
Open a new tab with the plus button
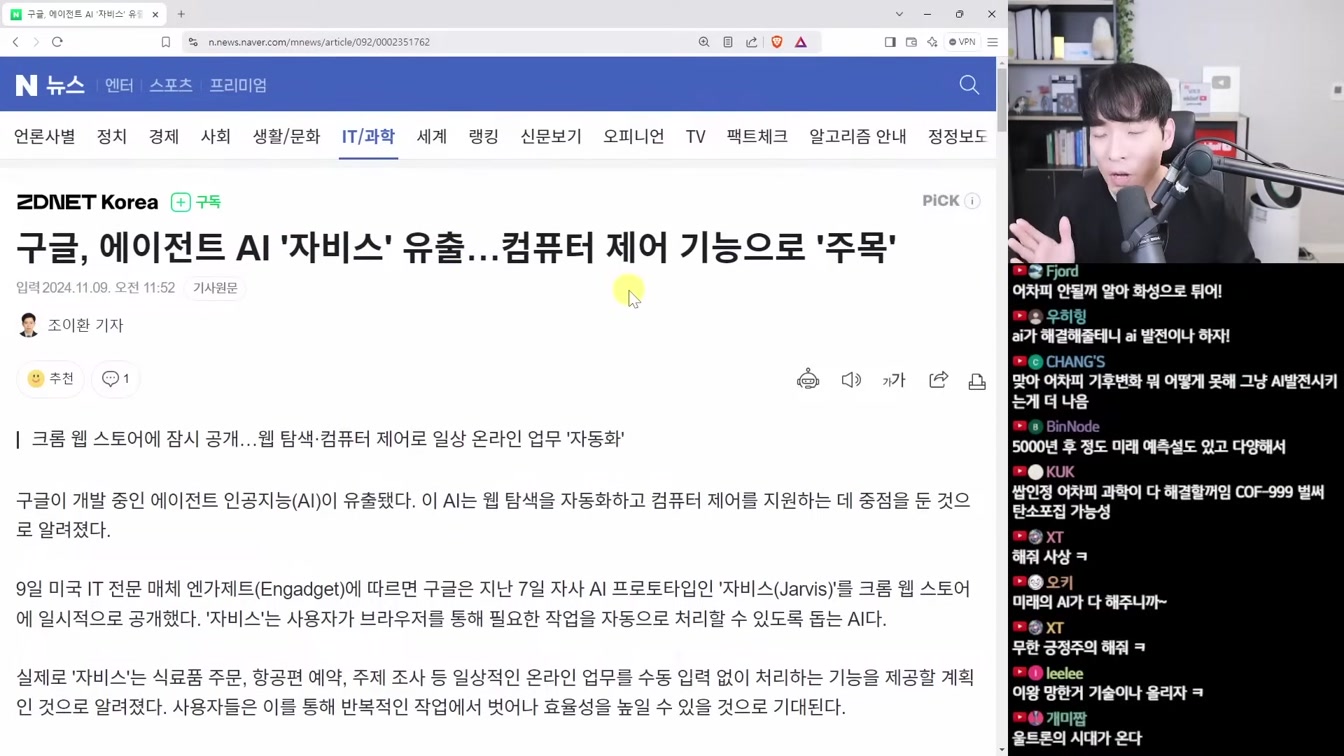coord(181,14)
